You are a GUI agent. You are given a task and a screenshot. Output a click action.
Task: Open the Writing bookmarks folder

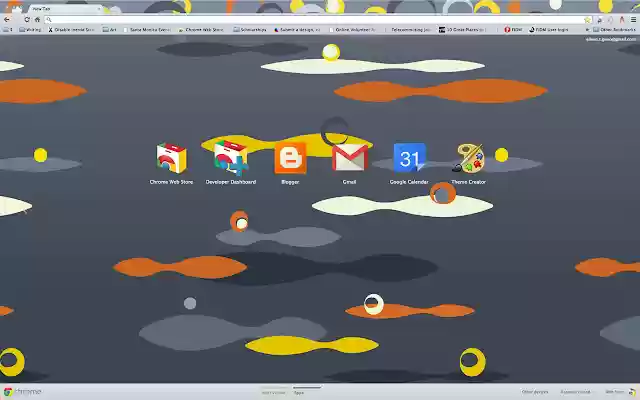31,30
